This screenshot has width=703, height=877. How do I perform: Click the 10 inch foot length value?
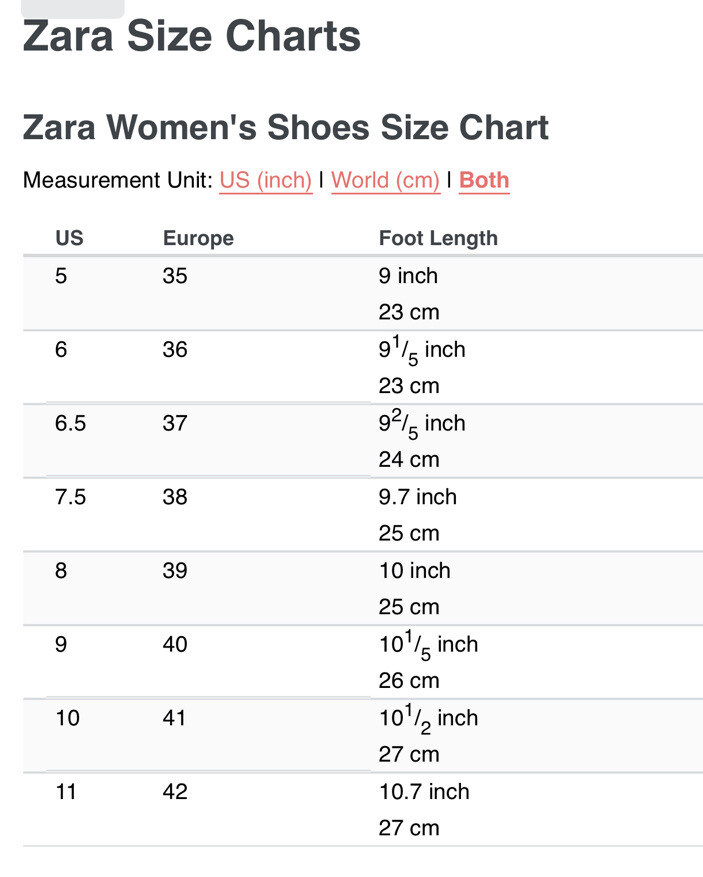(414, 571)
